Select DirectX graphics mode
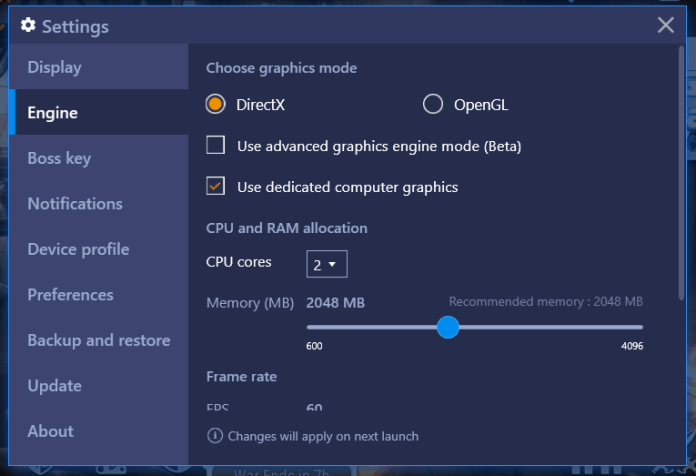The image size is (696, 476). click(x=215, y=104)
